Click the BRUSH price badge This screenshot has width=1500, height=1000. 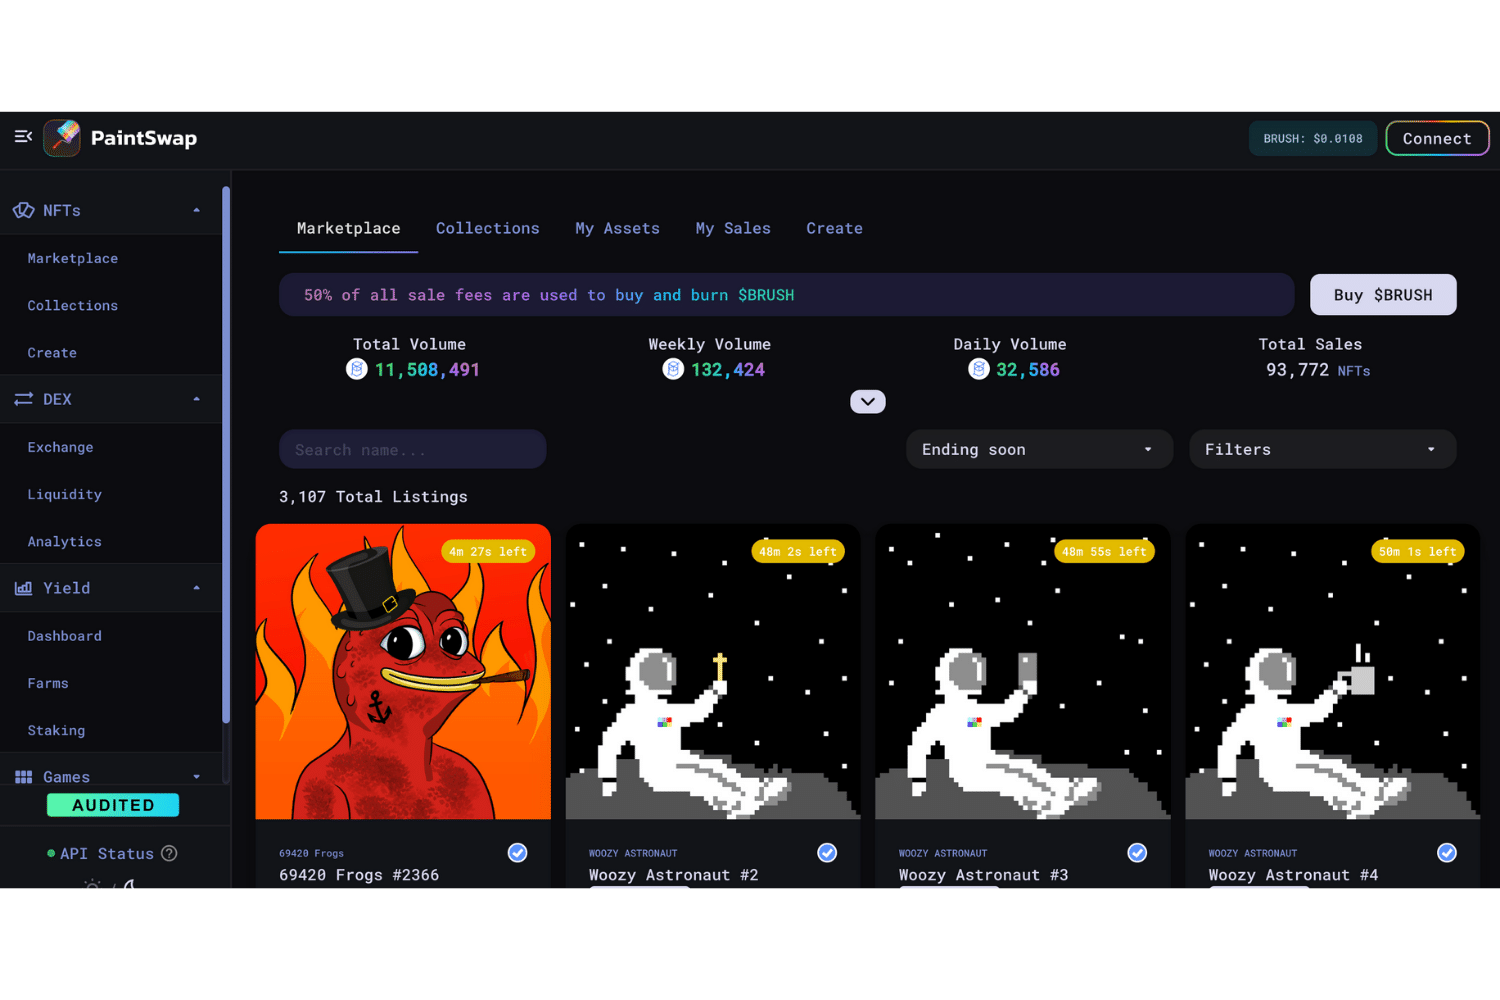pos(1313,138)
